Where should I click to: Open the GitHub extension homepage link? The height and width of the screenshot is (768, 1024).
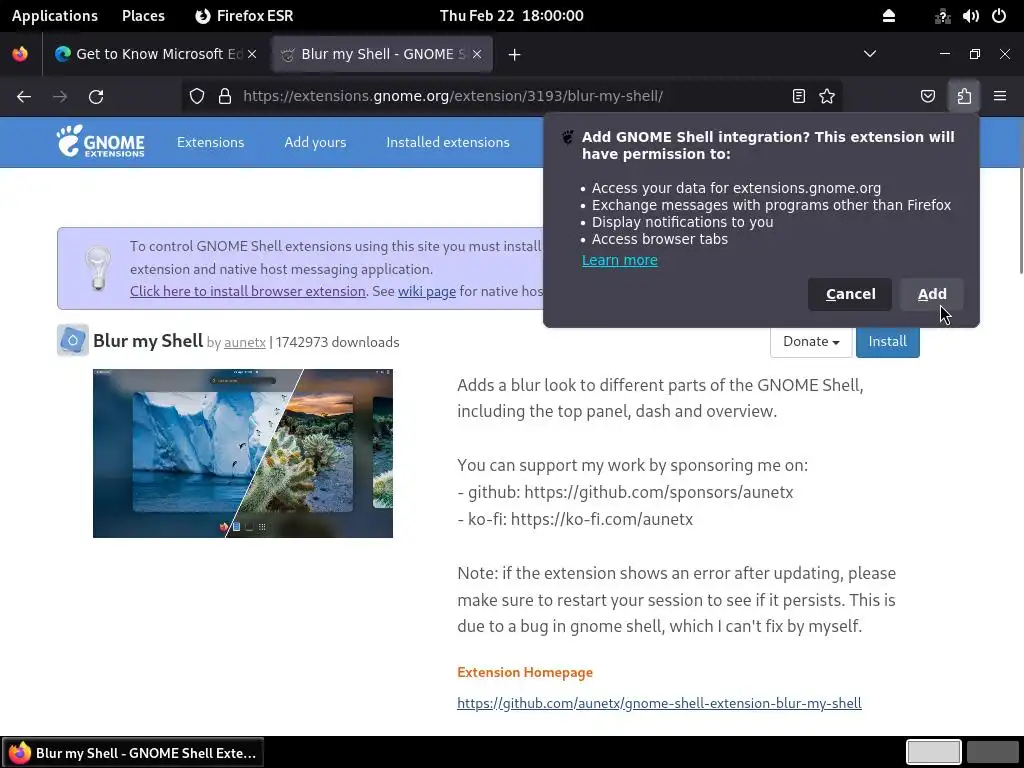point(659,703)
